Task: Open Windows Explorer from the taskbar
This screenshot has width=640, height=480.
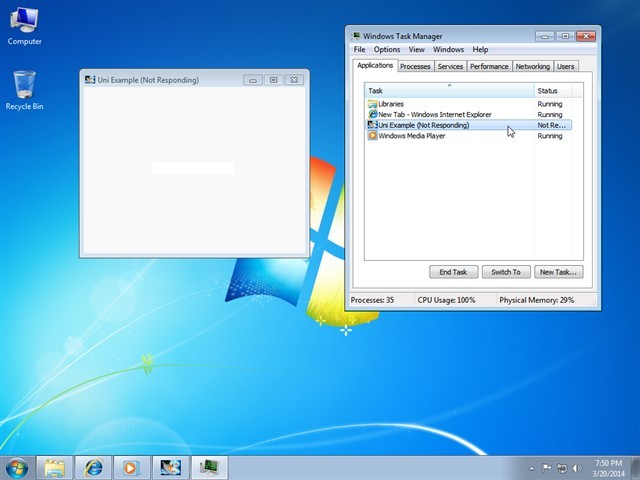Action: pyautogui.click(x=55, y=468)
